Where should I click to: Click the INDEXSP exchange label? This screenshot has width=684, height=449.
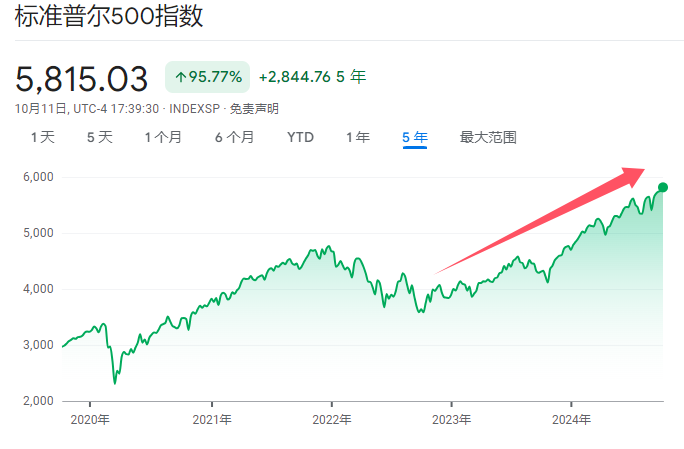click(195, 109)
